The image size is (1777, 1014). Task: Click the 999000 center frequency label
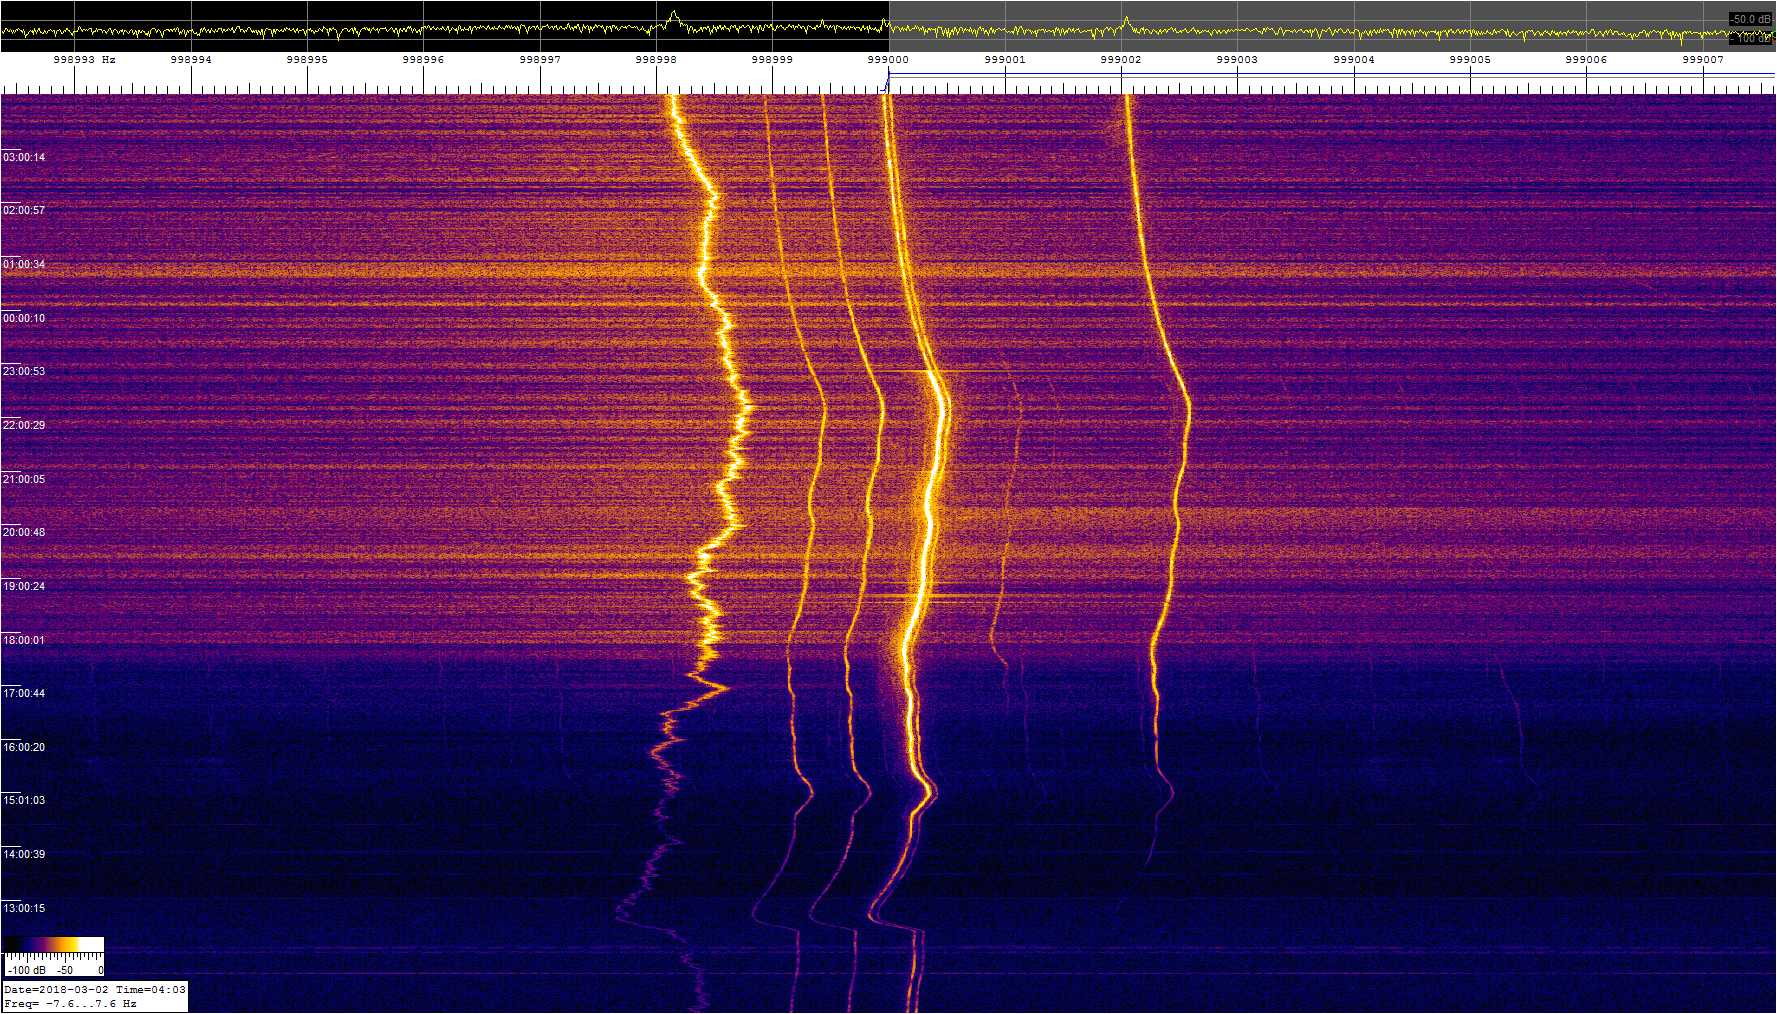coord(888,60)
